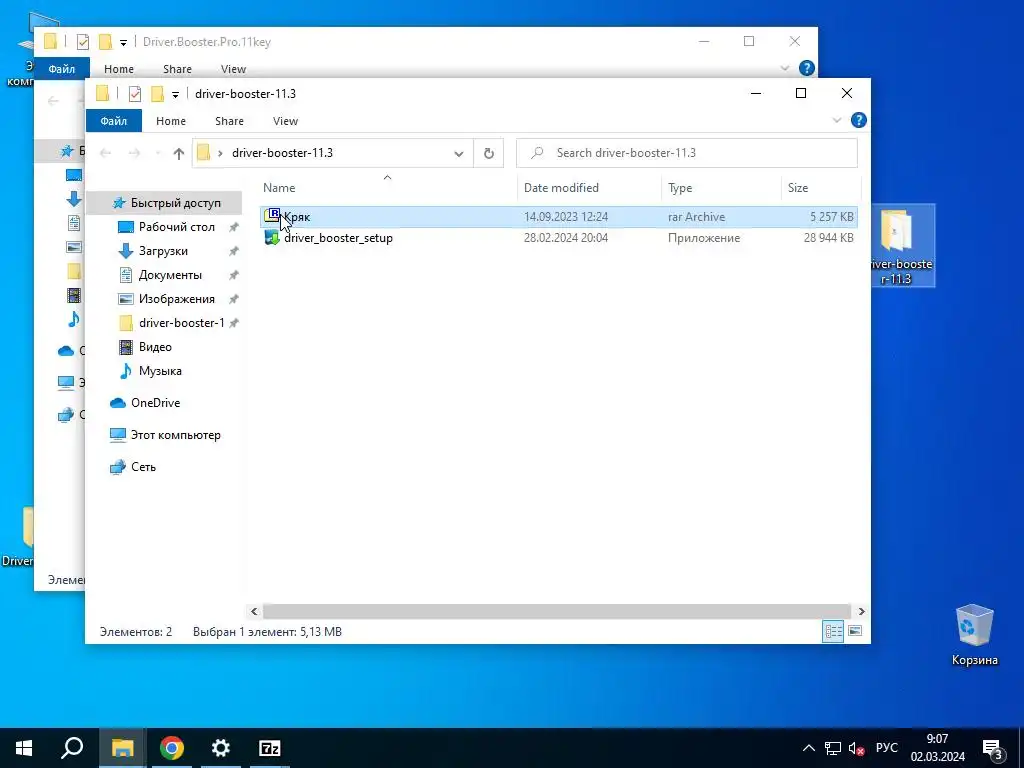This screenshot has width=1024, height=768.
Task: Expand the ribbon in driver-booster-11.3 window
Action: point(837,121)
